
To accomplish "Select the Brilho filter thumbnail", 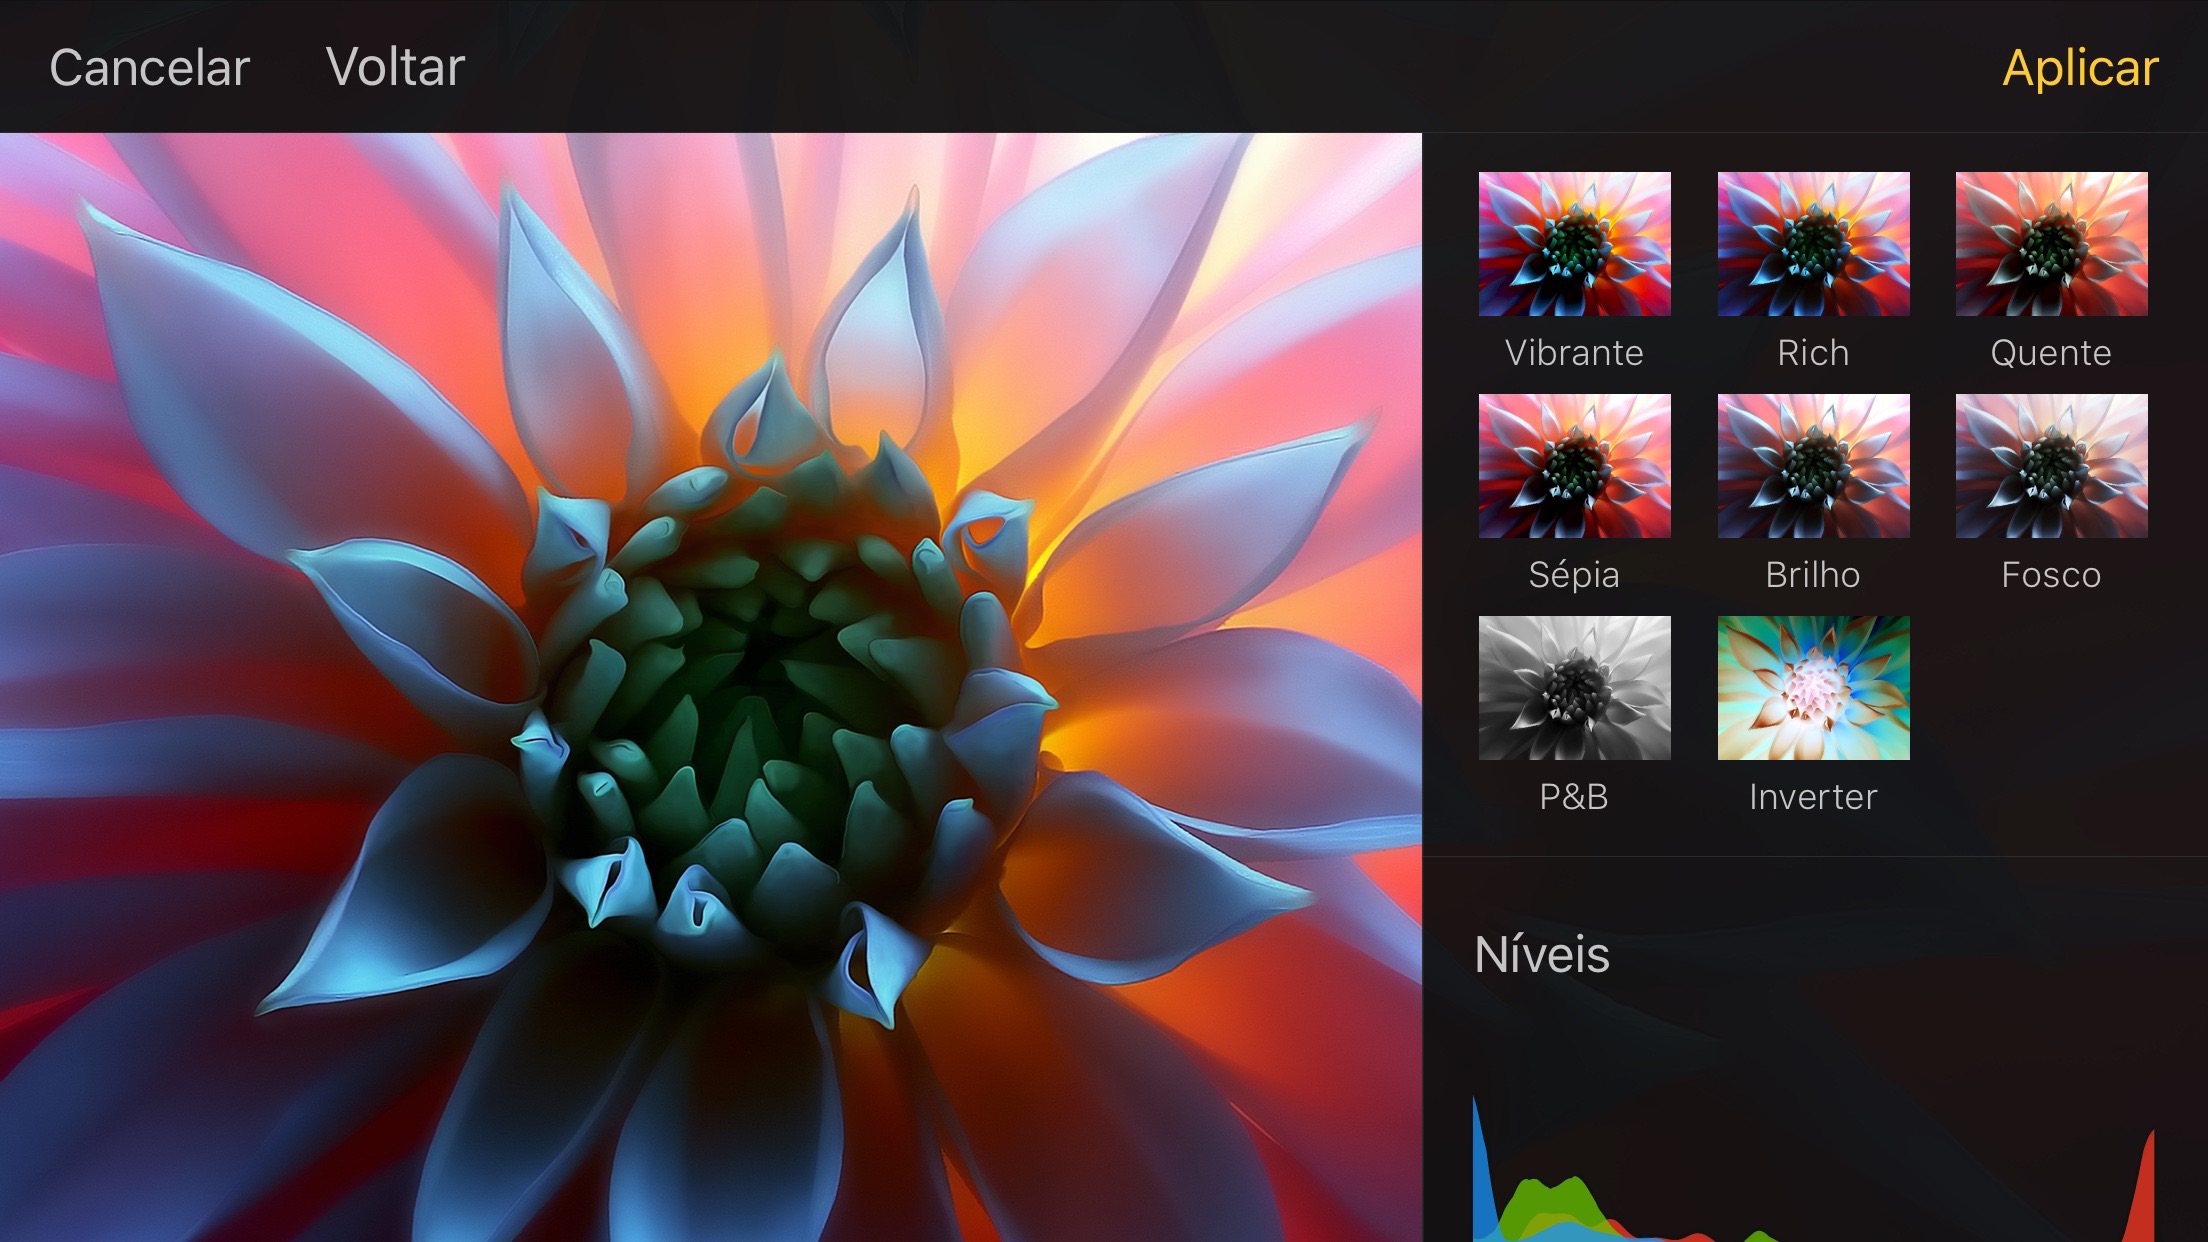I will (x=1813, y=466).
